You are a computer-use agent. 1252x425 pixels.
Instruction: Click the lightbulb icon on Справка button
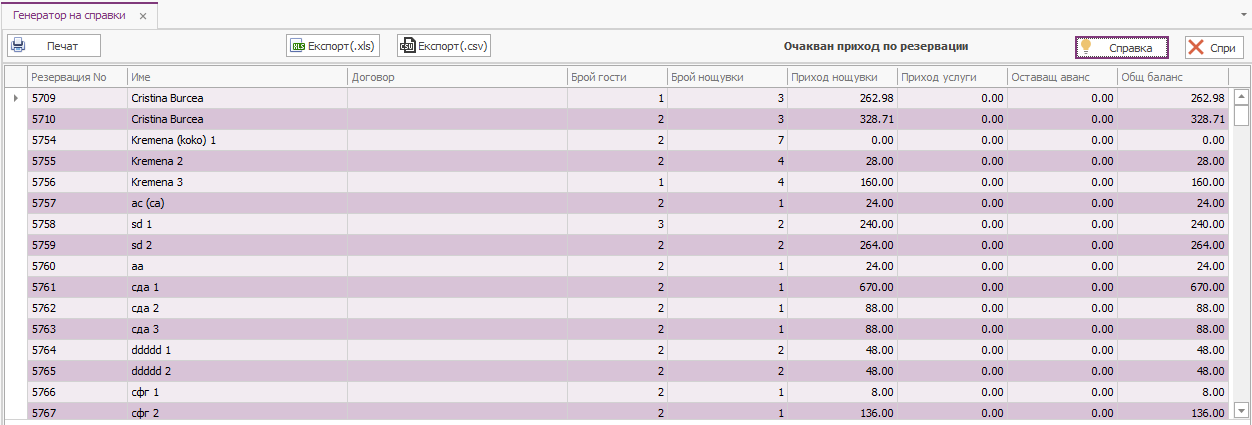[1086, 47]
